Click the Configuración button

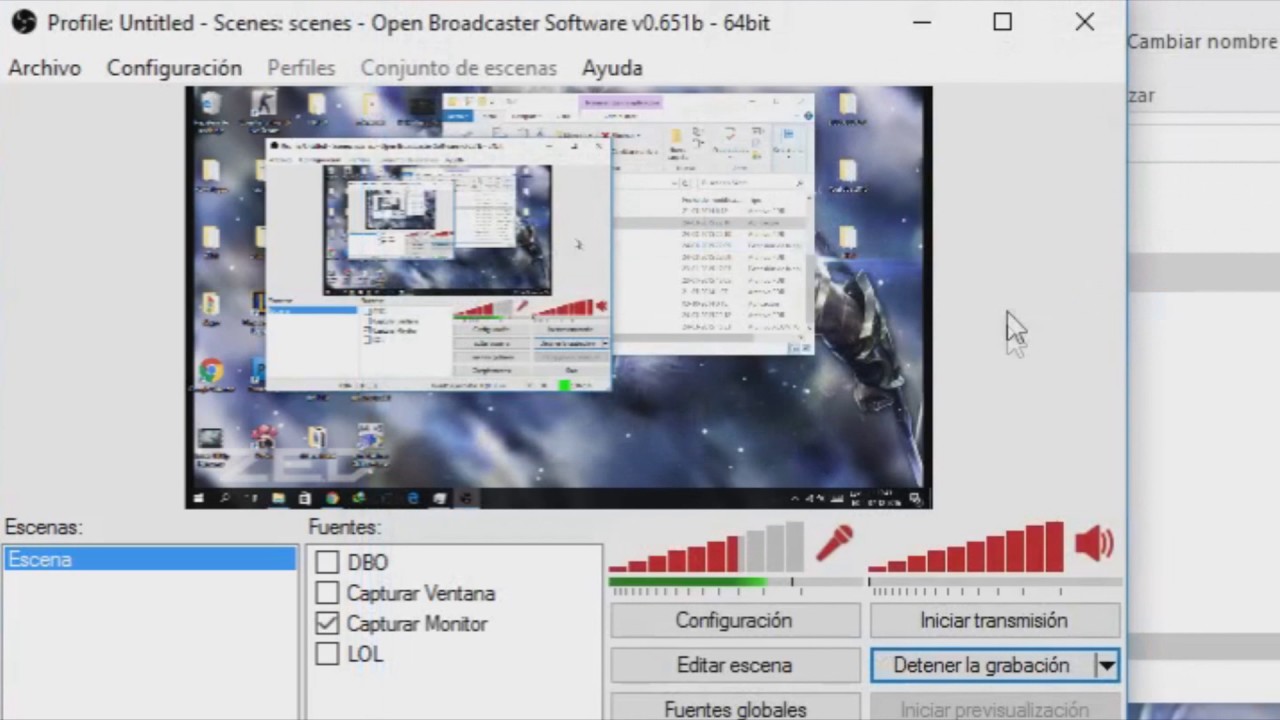(735, 620)
